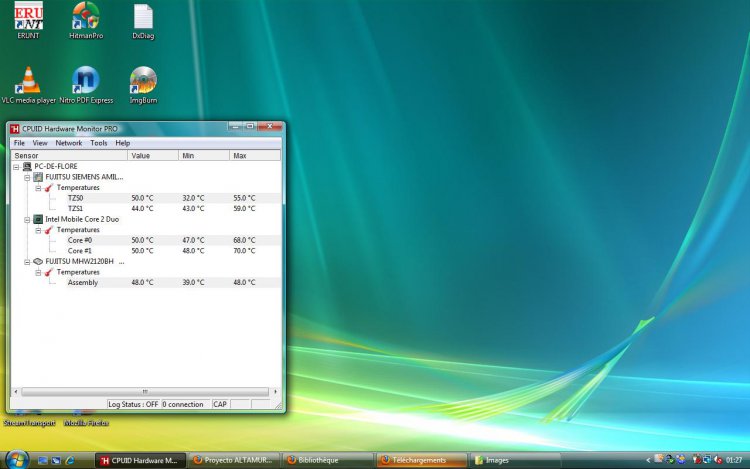This screenshot has width=750, height=469.
Task: Click TZS0 min value 32.0 °C
Action: [x=193, y=198]
